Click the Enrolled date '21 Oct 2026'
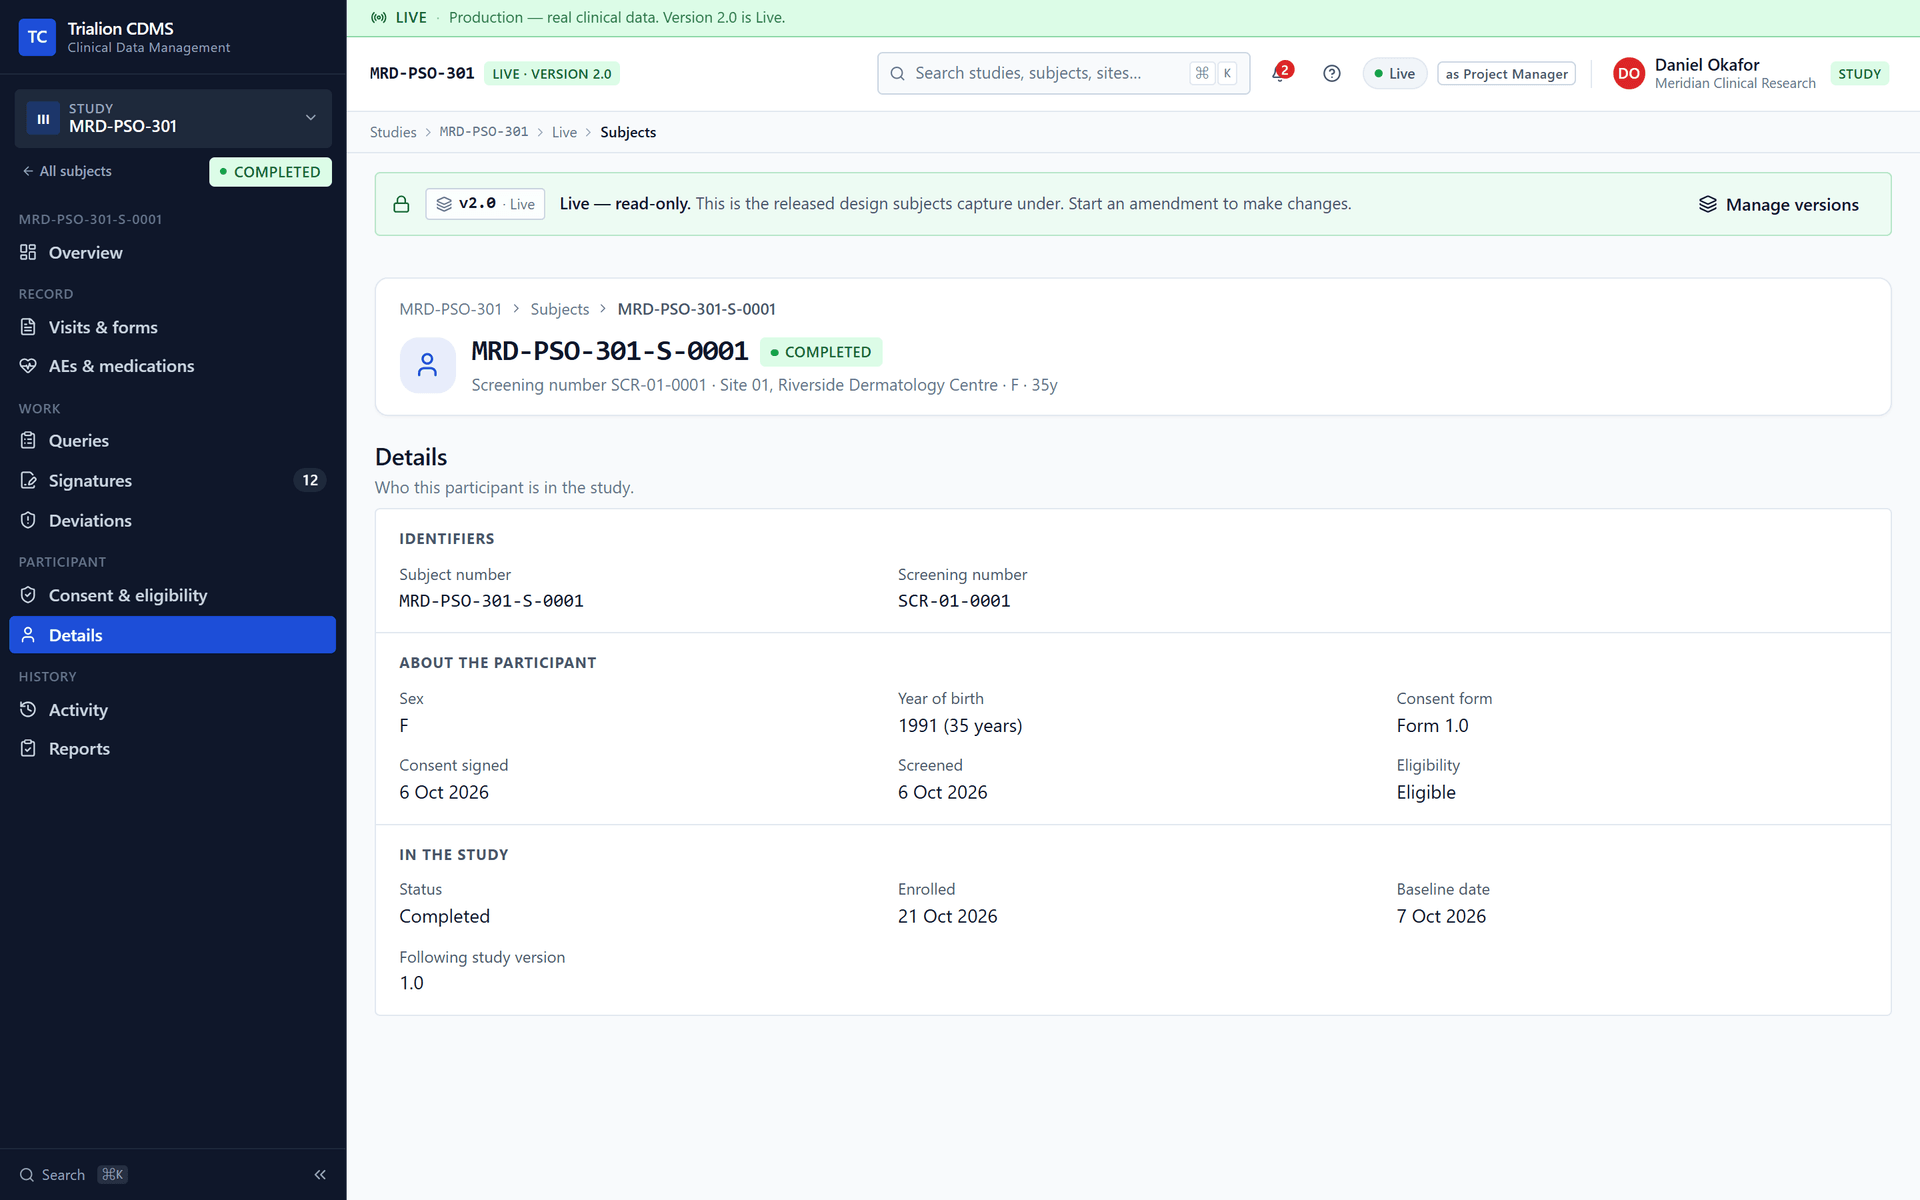Screen dimensions: 1920x1200 pos(947,916)
